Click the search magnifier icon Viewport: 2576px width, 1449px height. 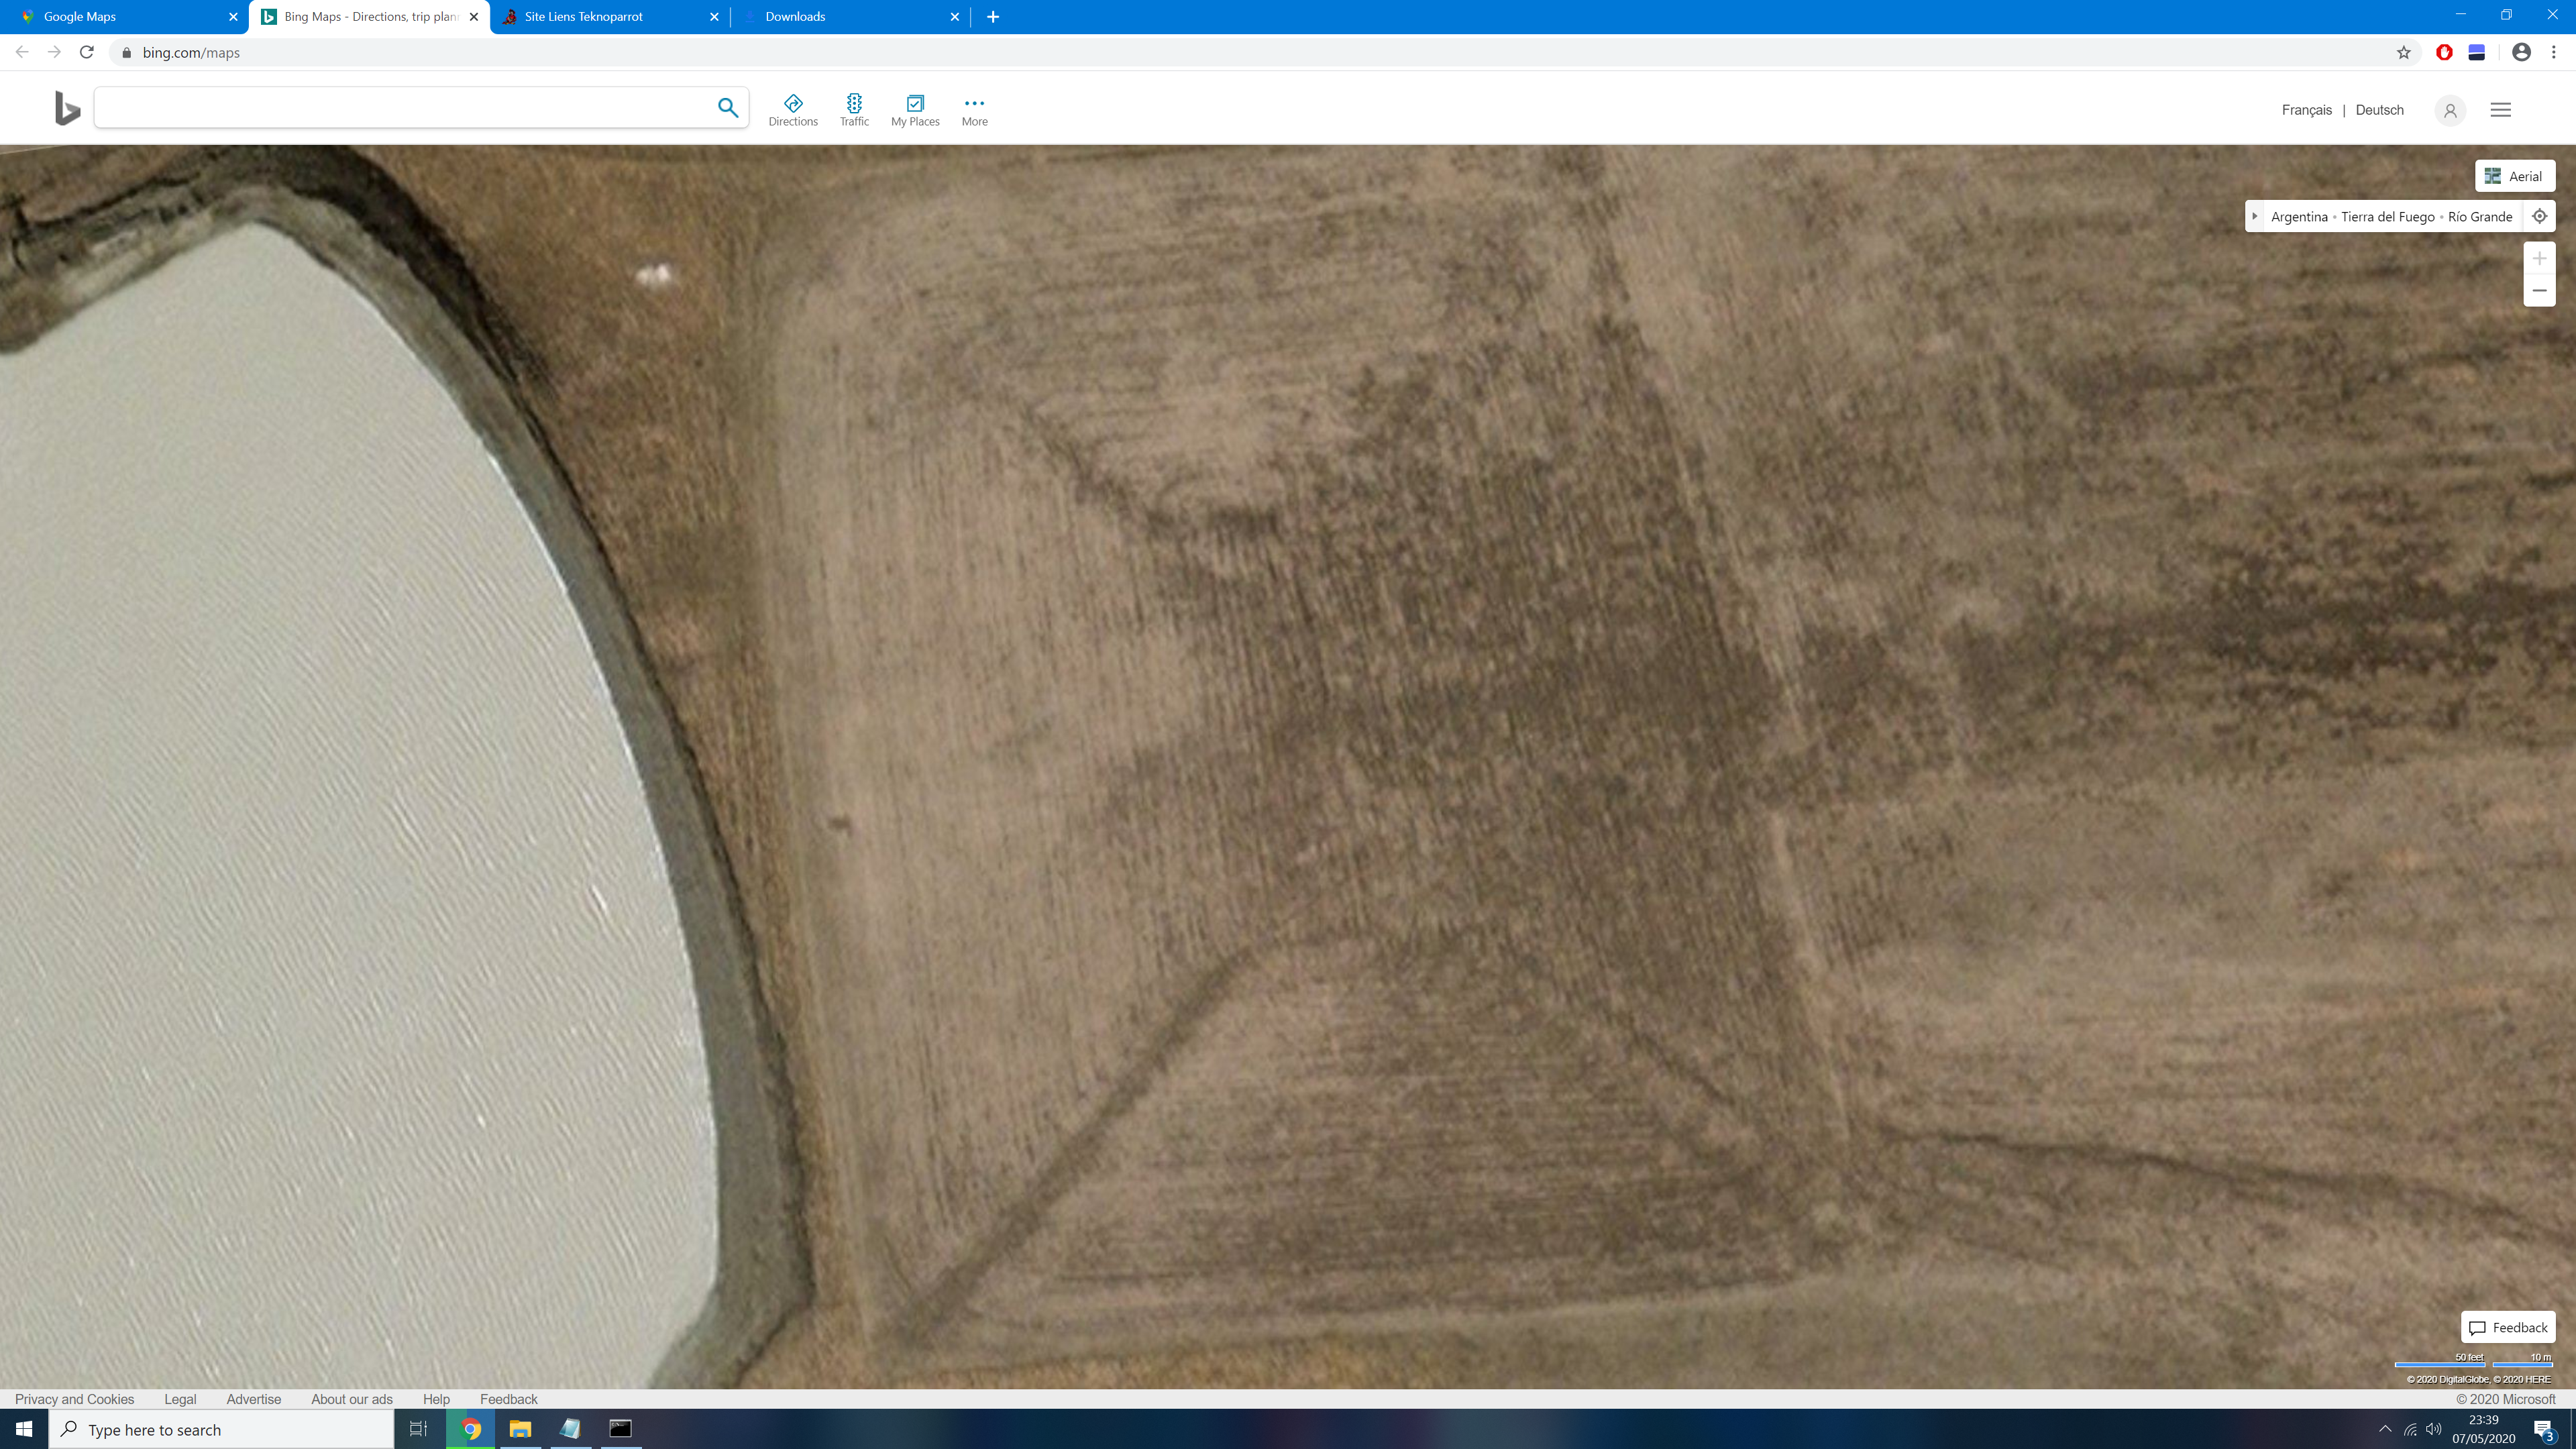pyautogui.click(x=728, y=107)
